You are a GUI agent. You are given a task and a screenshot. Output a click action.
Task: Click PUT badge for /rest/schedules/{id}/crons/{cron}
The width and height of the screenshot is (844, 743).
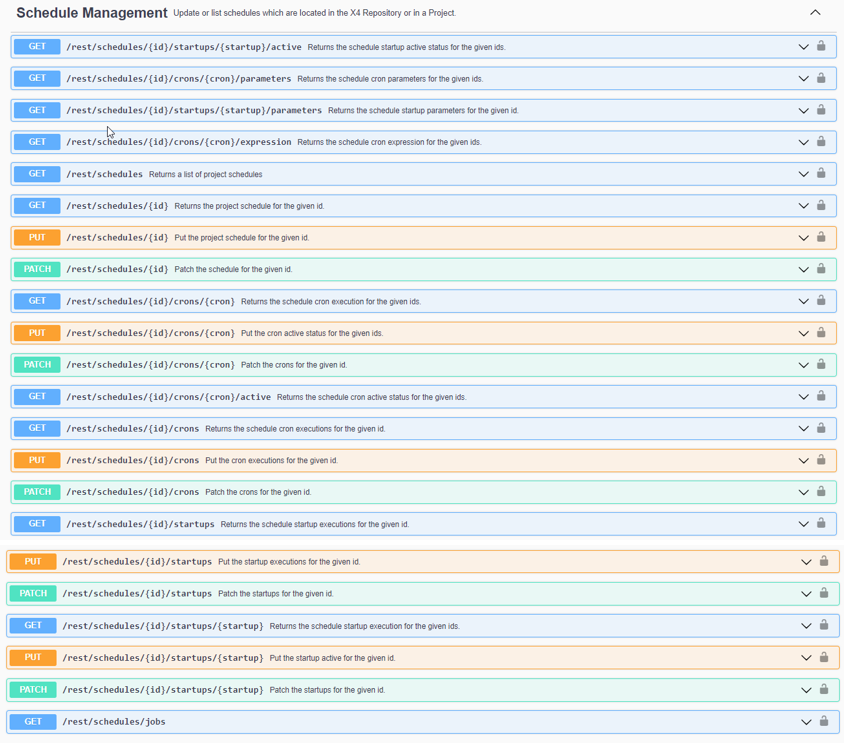click(x=37, y=333)
